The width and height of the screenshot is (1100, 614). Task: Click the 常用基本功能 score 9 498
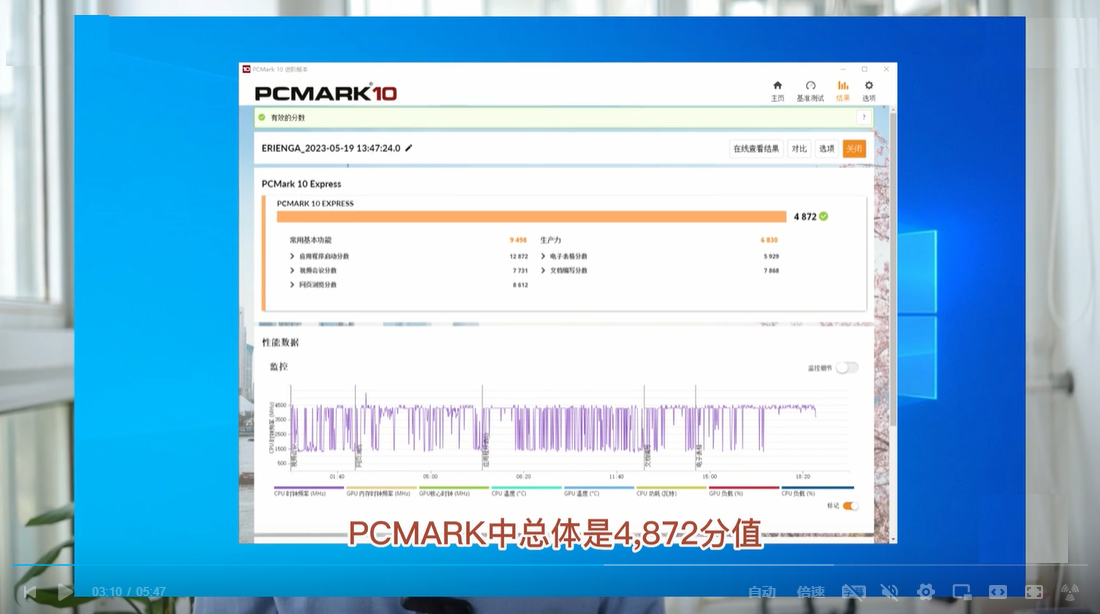click(x=518, y=240)
